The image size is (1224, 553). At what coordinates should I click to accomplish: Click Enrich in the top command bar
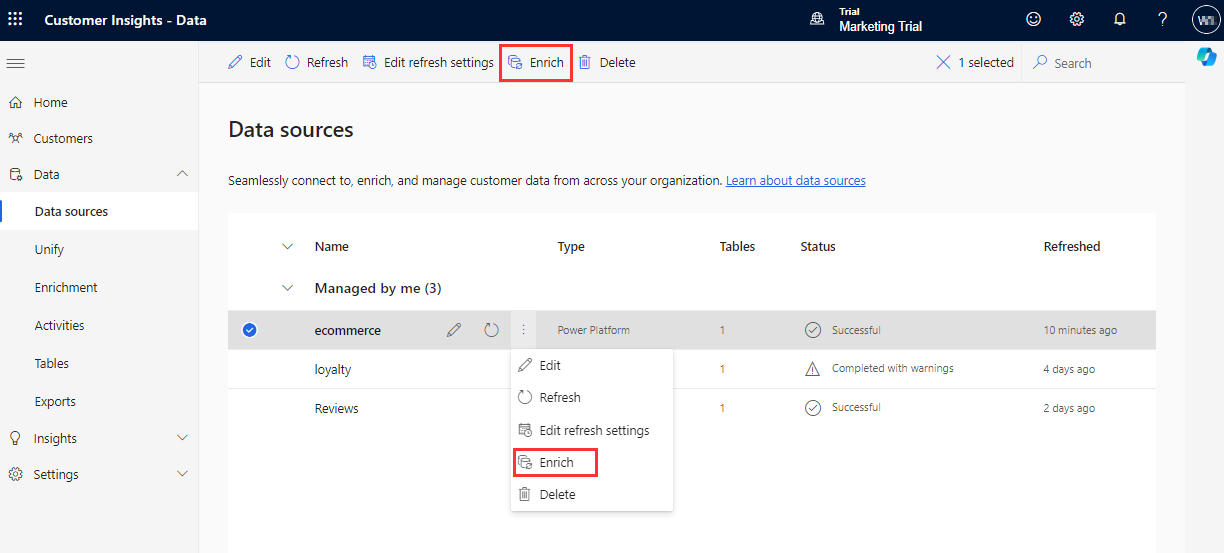point(536,62)
